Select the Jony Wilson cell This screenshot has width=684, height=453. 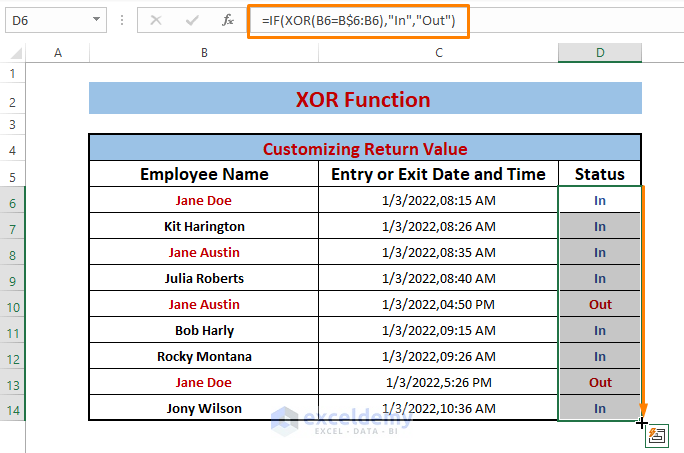click(x=204, y=408)
